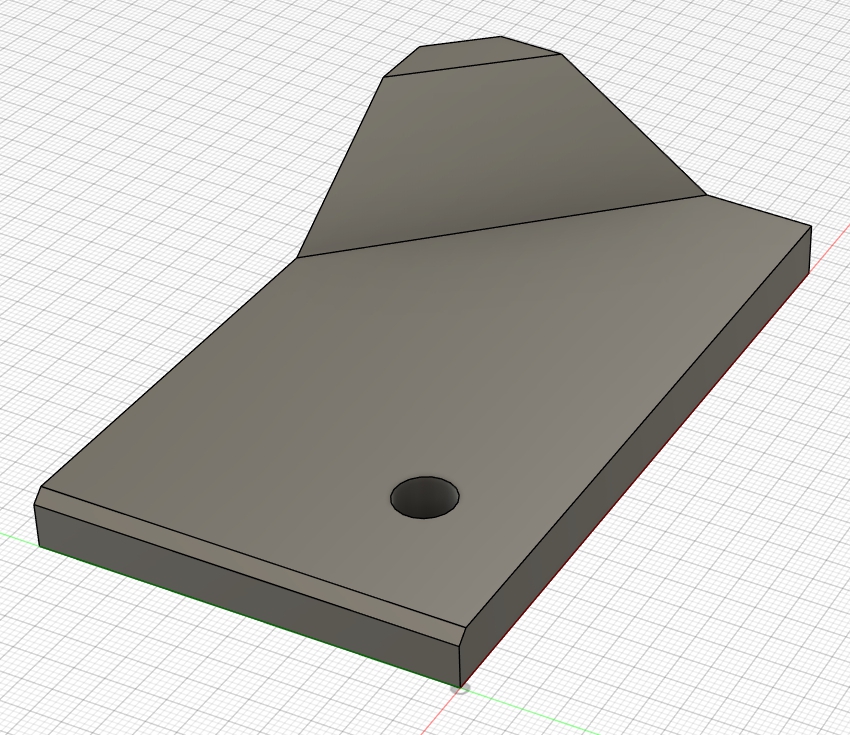Select the right slanted edge of the ramp

[x=632, y=125]
